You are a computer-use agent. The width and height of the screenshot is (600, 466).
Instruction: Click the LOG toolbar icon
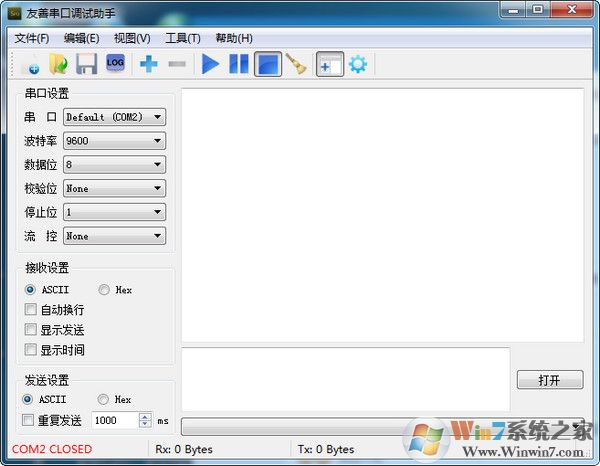pyautogui.click(x=115, y=64)
